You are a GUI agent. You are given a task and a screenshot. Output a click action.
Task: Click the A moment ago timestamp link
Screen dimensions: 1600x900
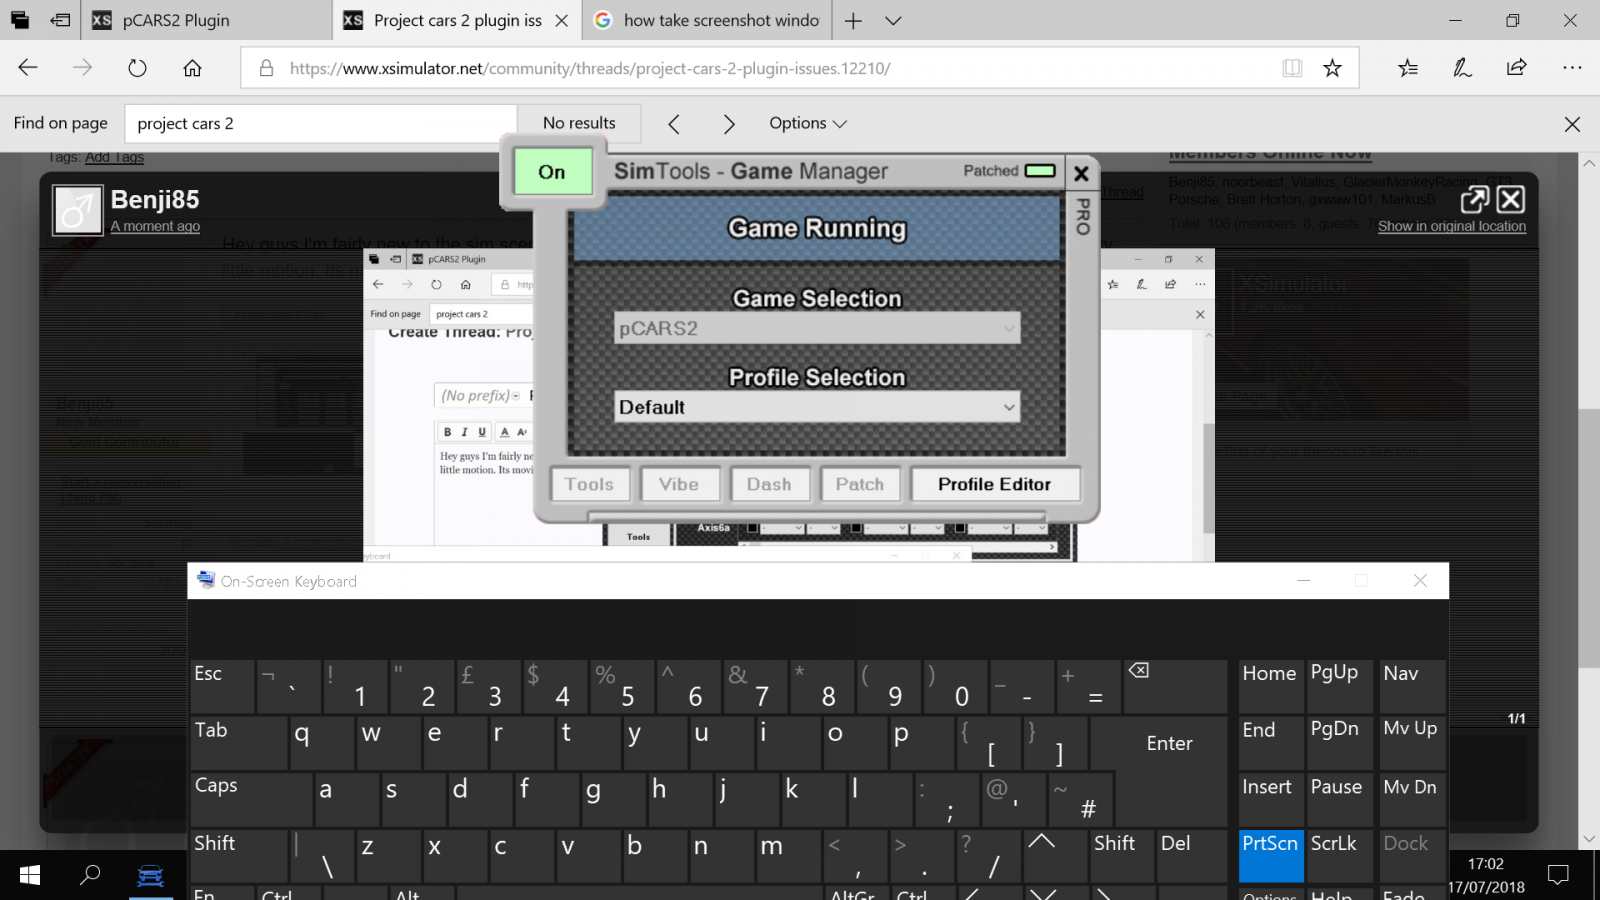(155, 226)
